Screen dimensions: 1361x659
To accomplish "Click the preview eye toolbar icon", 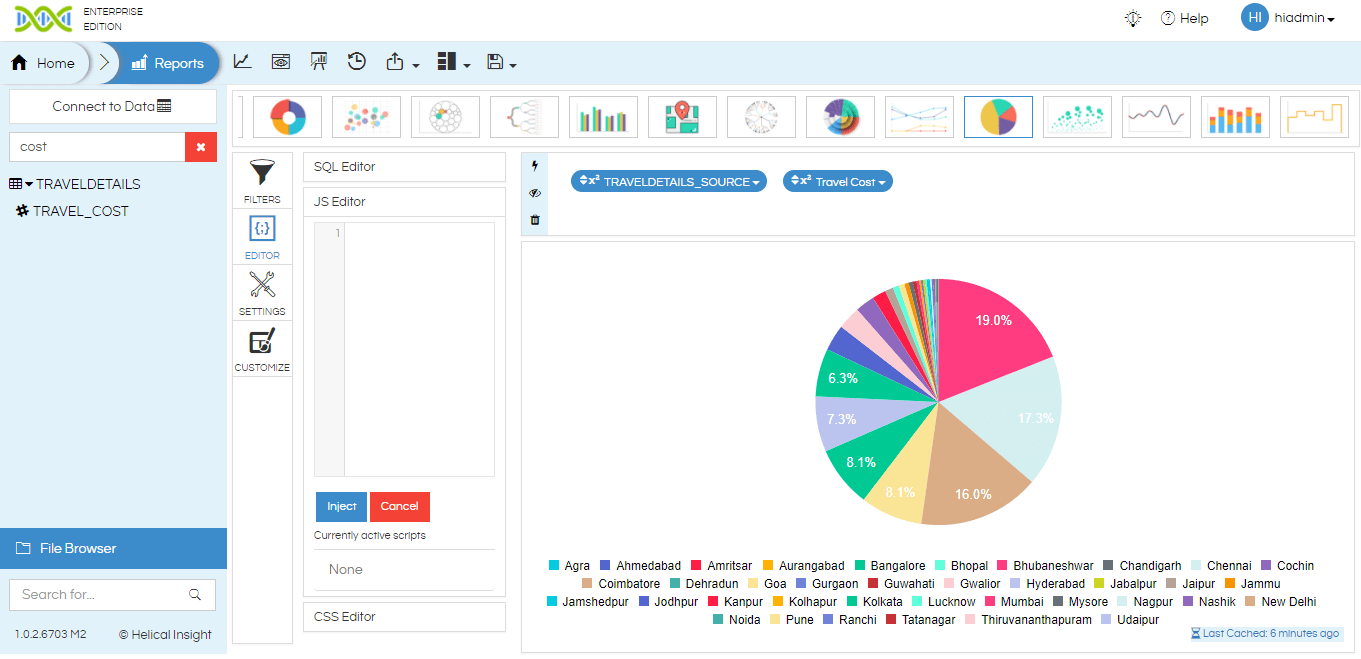I will (x=281, y=62).
